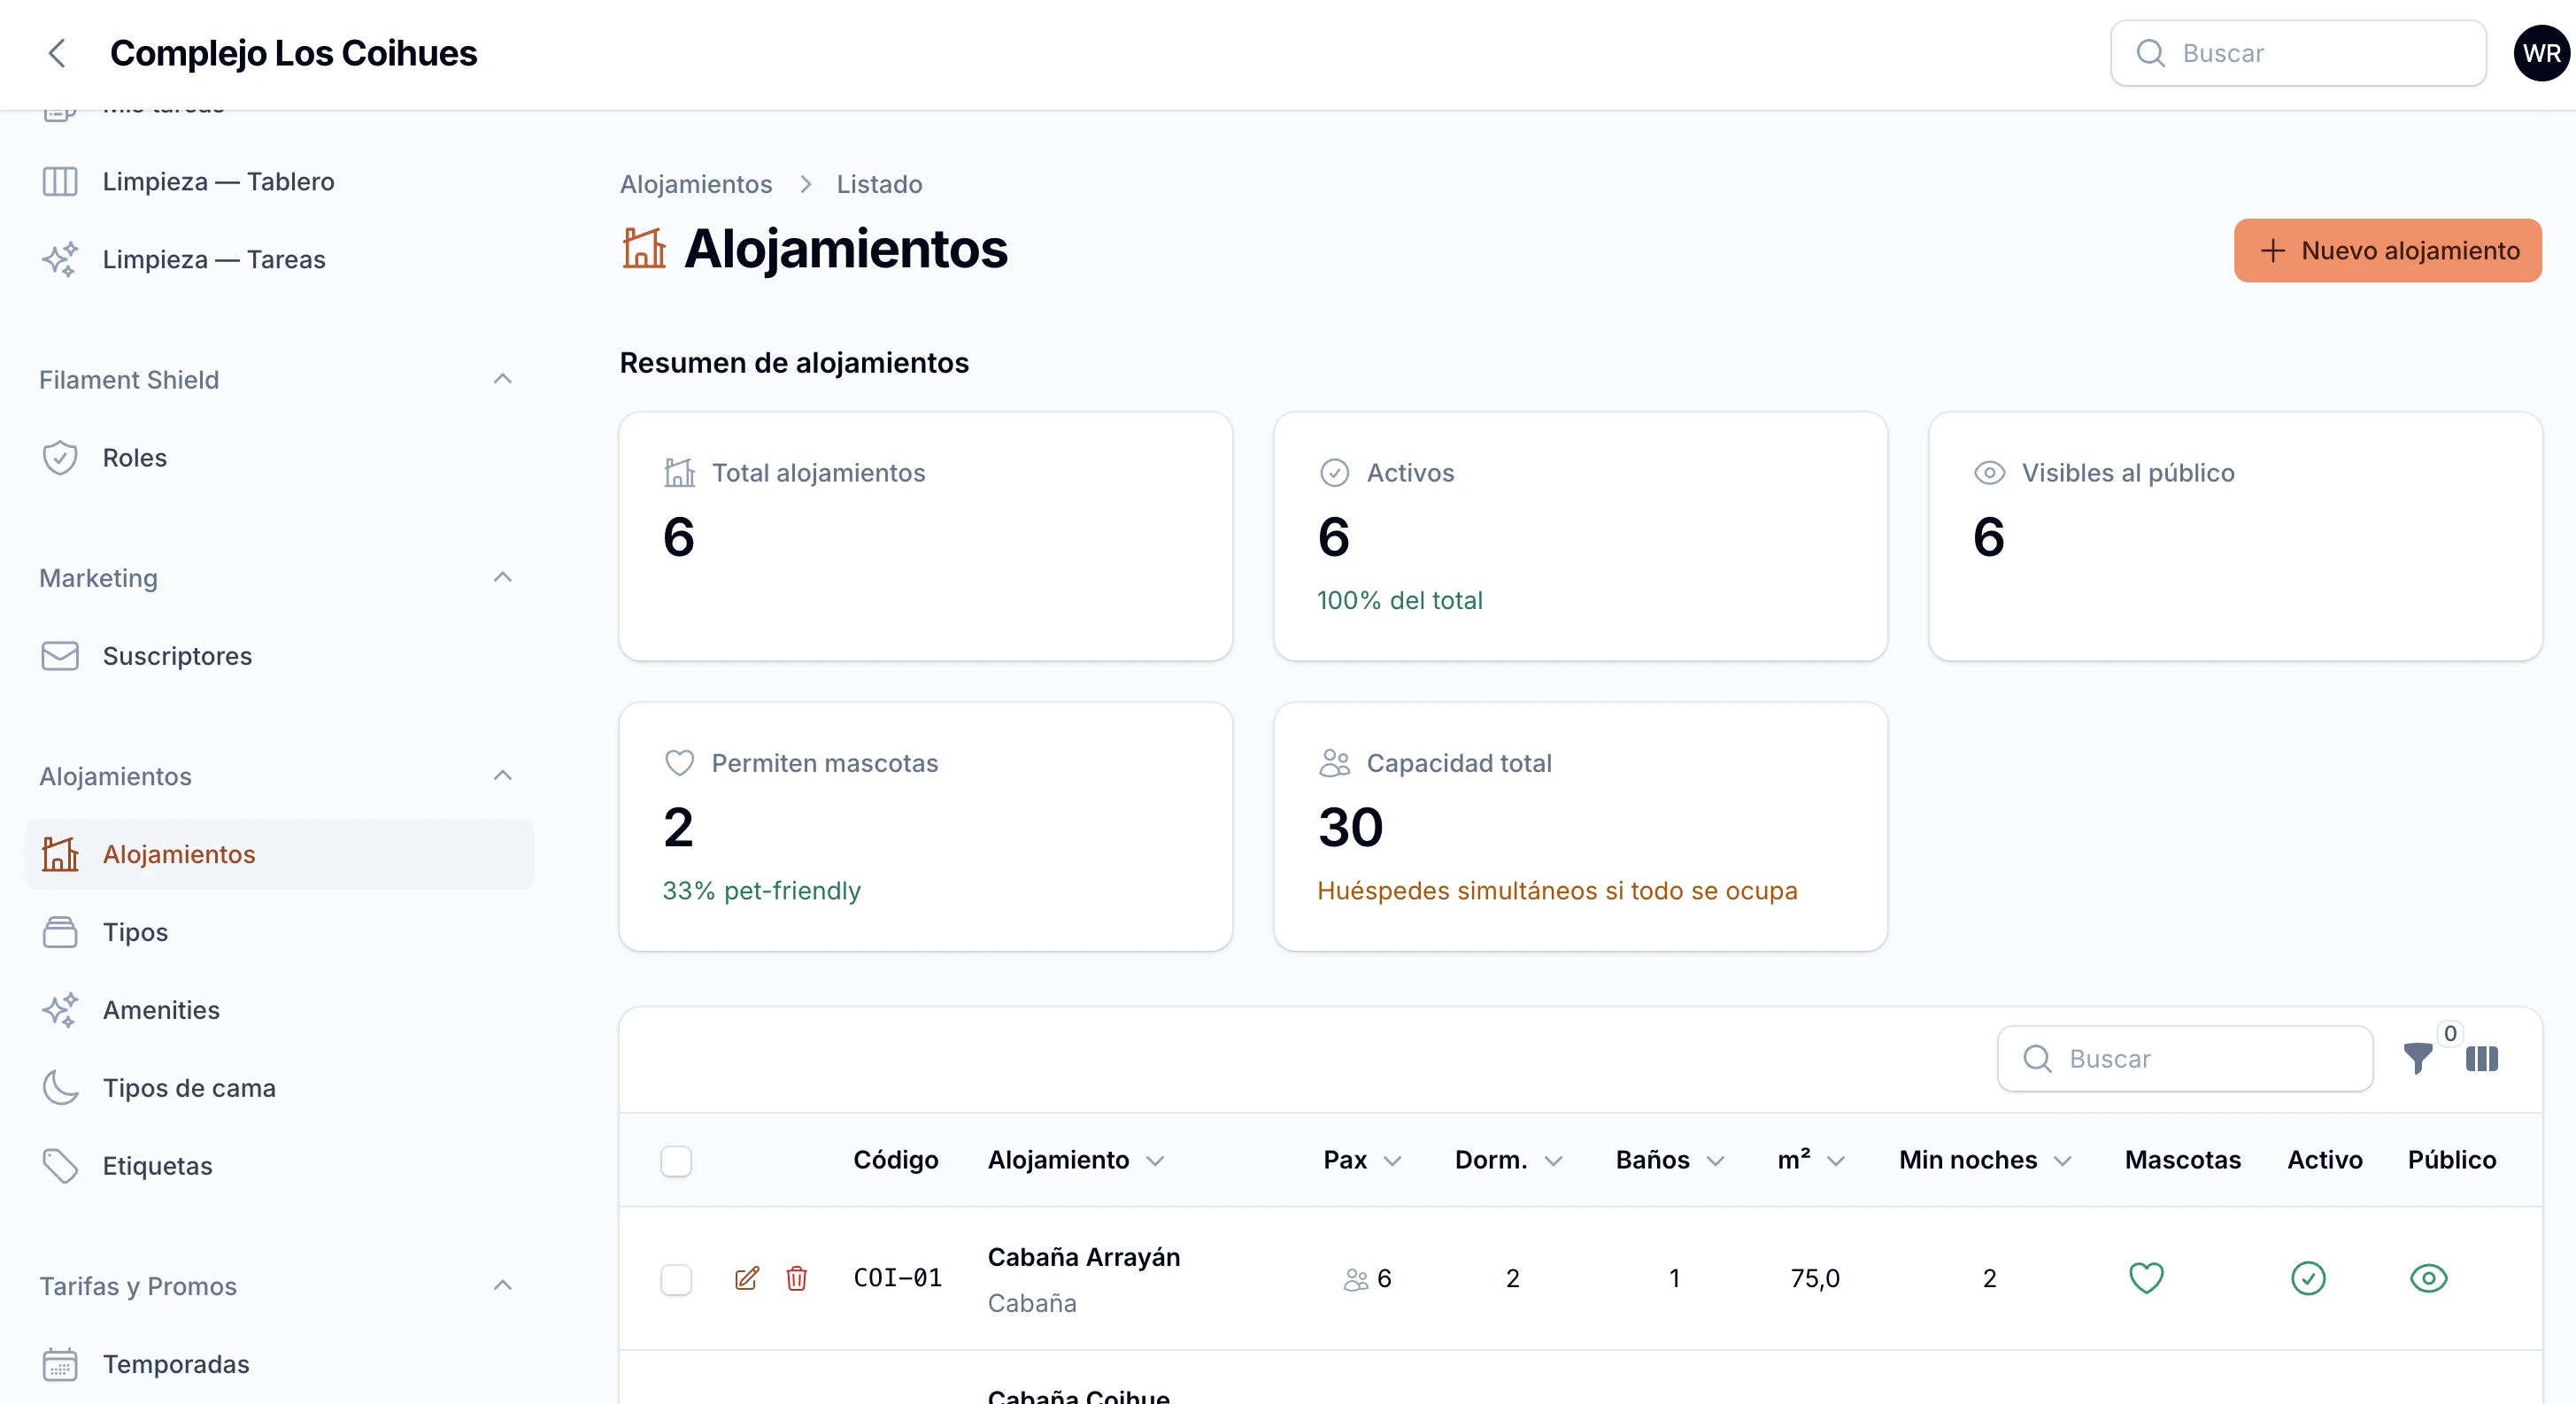Image resolution: width=2576 pixels, height=1404 pixels.
Task: Open Limpieza — Tablero menu item
Action: [x=279, y=181]
